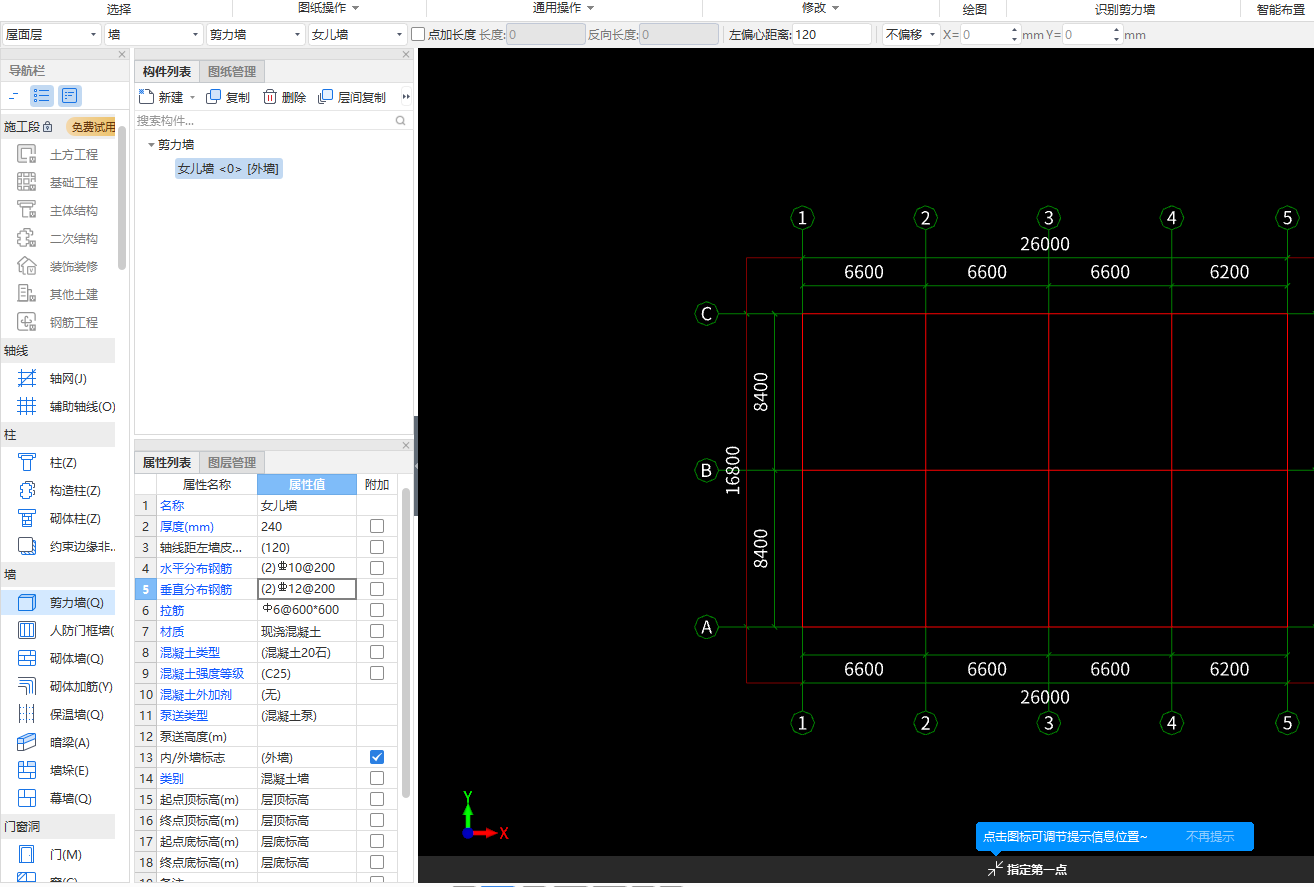This screenshot has width=1314, height=887.
Task: Switch to 构件列表 tab
Action: (x=167, y=72)
